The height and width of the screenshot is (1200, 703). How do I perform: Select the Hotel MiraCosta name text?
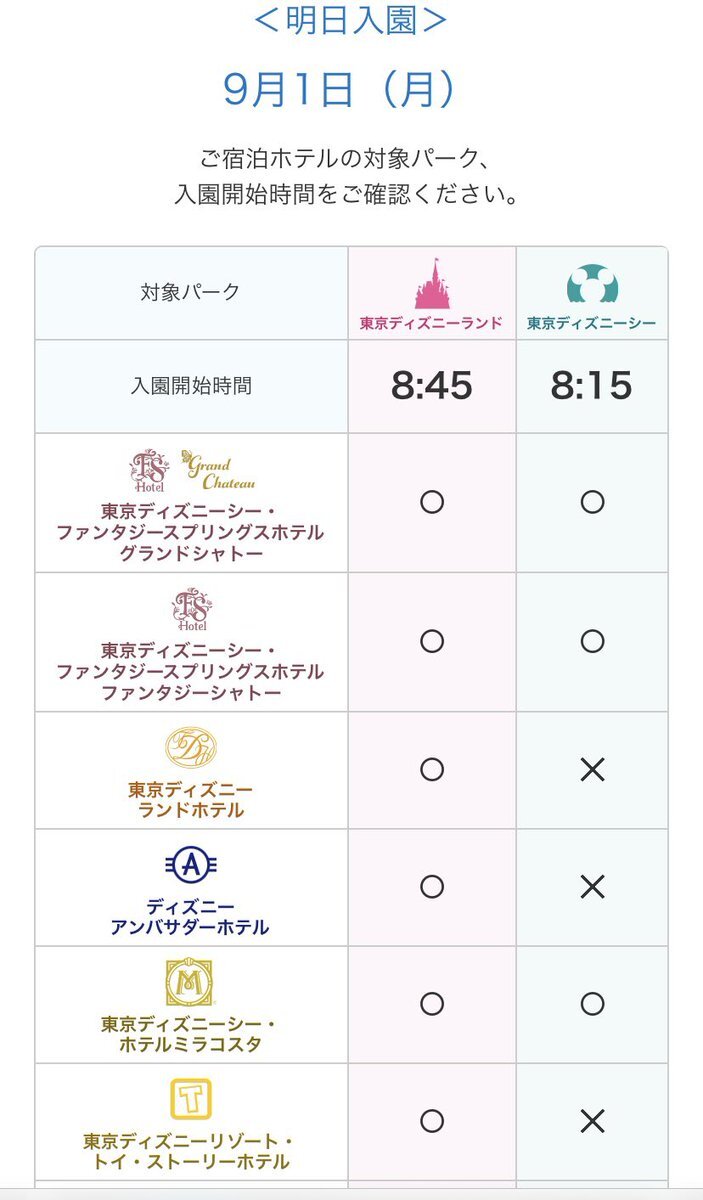(x=190, y=1035)
